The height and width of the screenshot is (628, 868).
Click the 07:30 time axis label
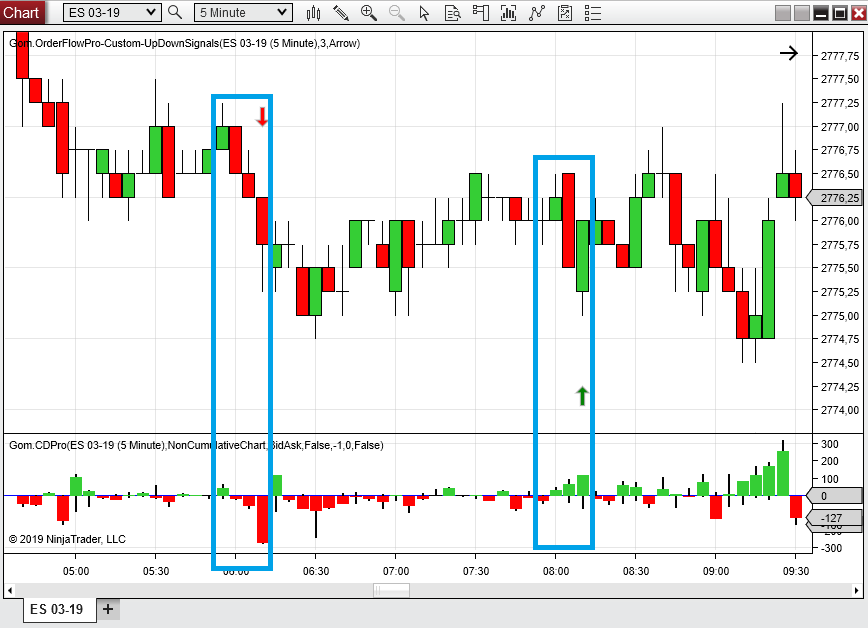(x=476, y=571)
